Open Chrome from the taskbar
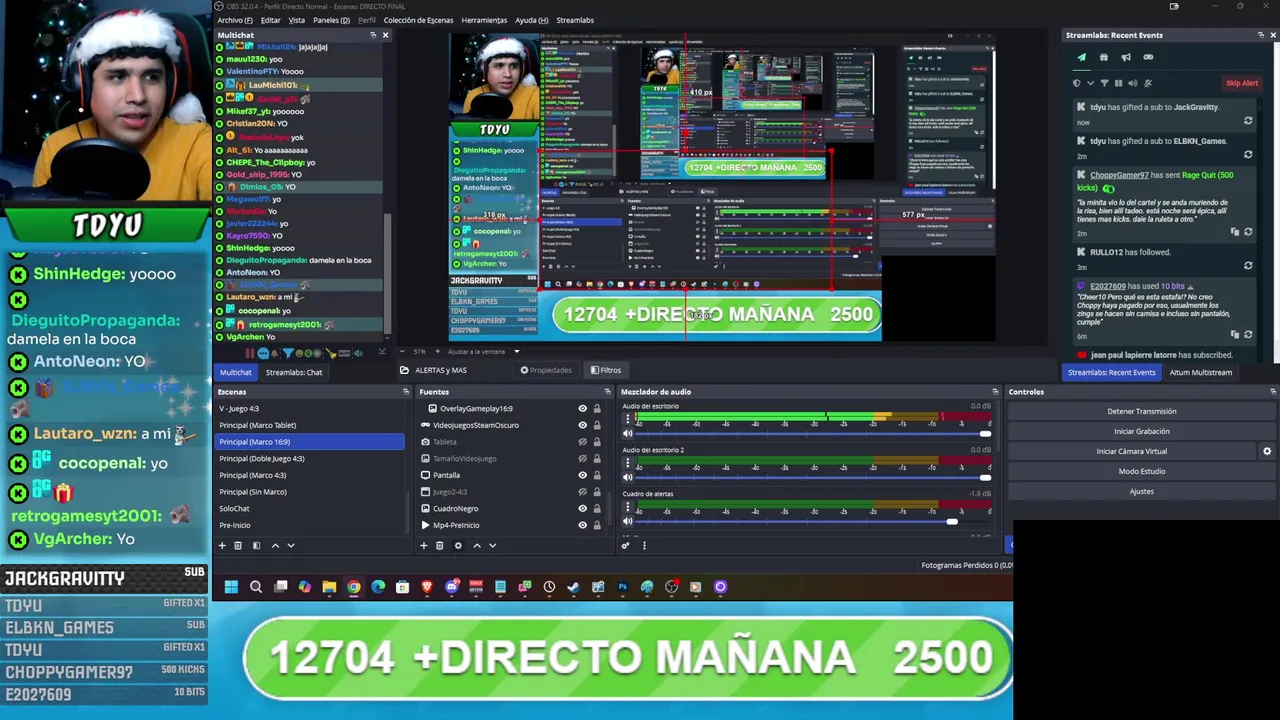This screenshot has width=1280, height=720. click(354, 587)
